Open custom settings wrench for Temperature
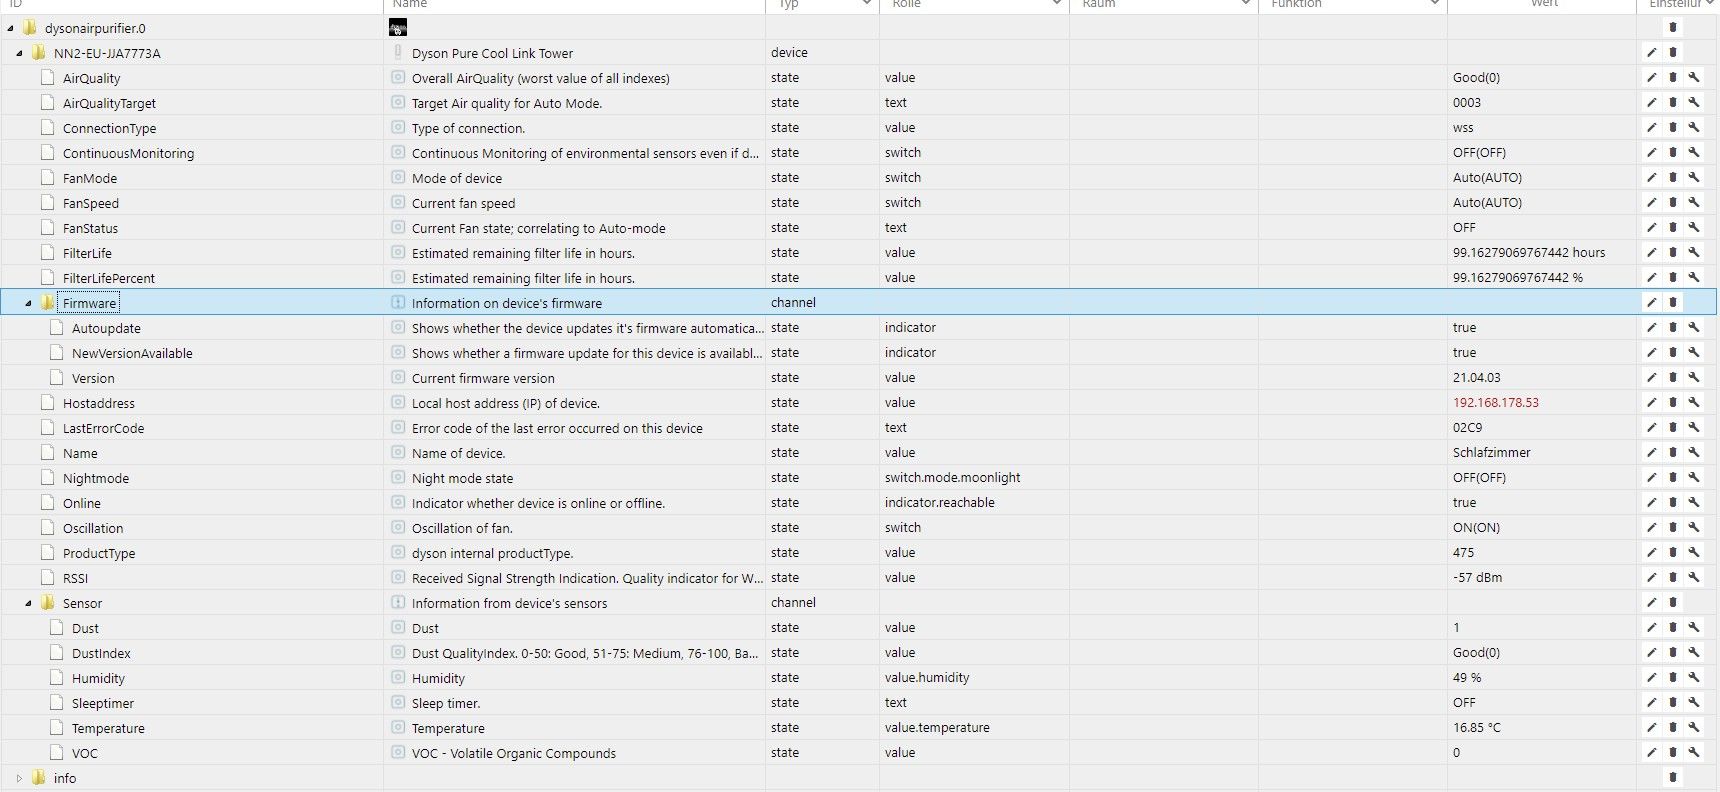1720x792 pixels. coord(1694,728)
